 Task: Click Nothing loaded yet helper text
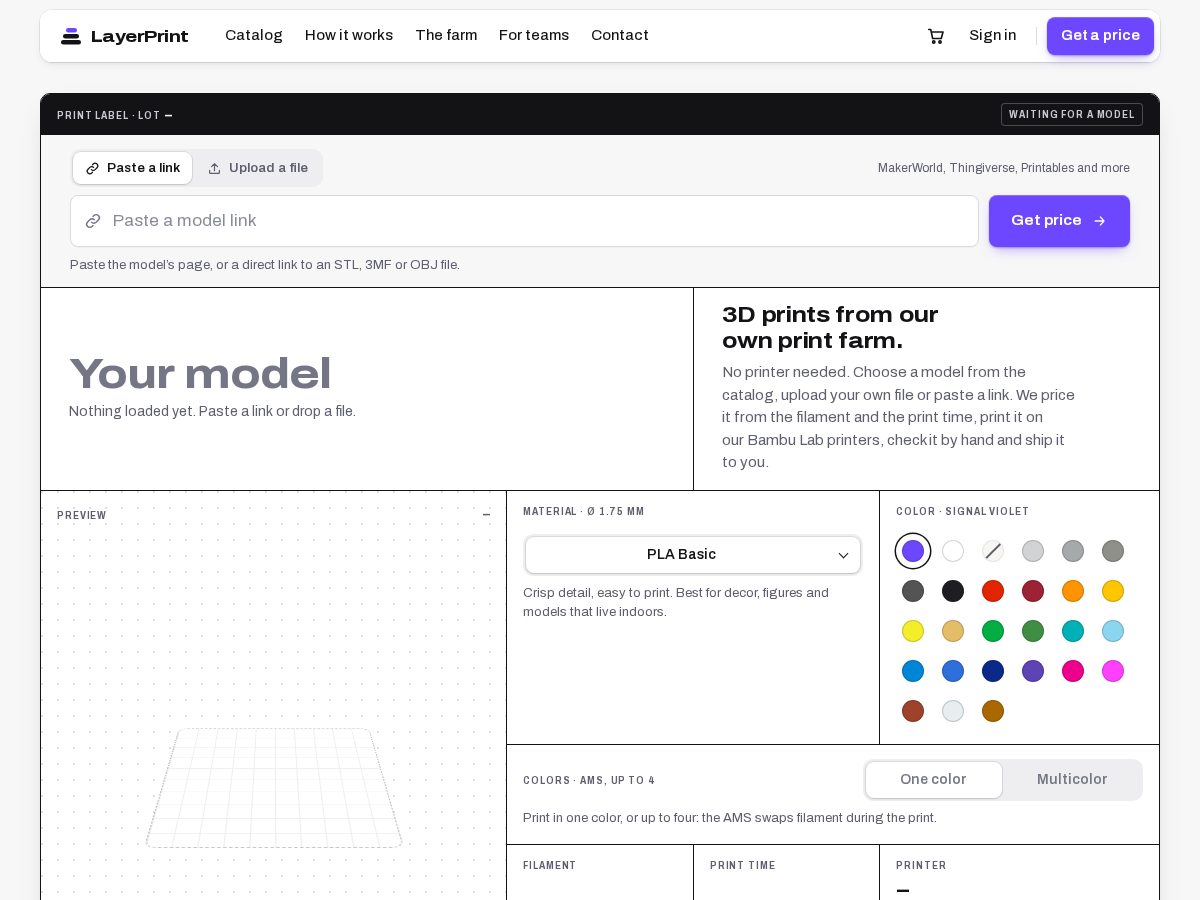(x=212, y=411)
